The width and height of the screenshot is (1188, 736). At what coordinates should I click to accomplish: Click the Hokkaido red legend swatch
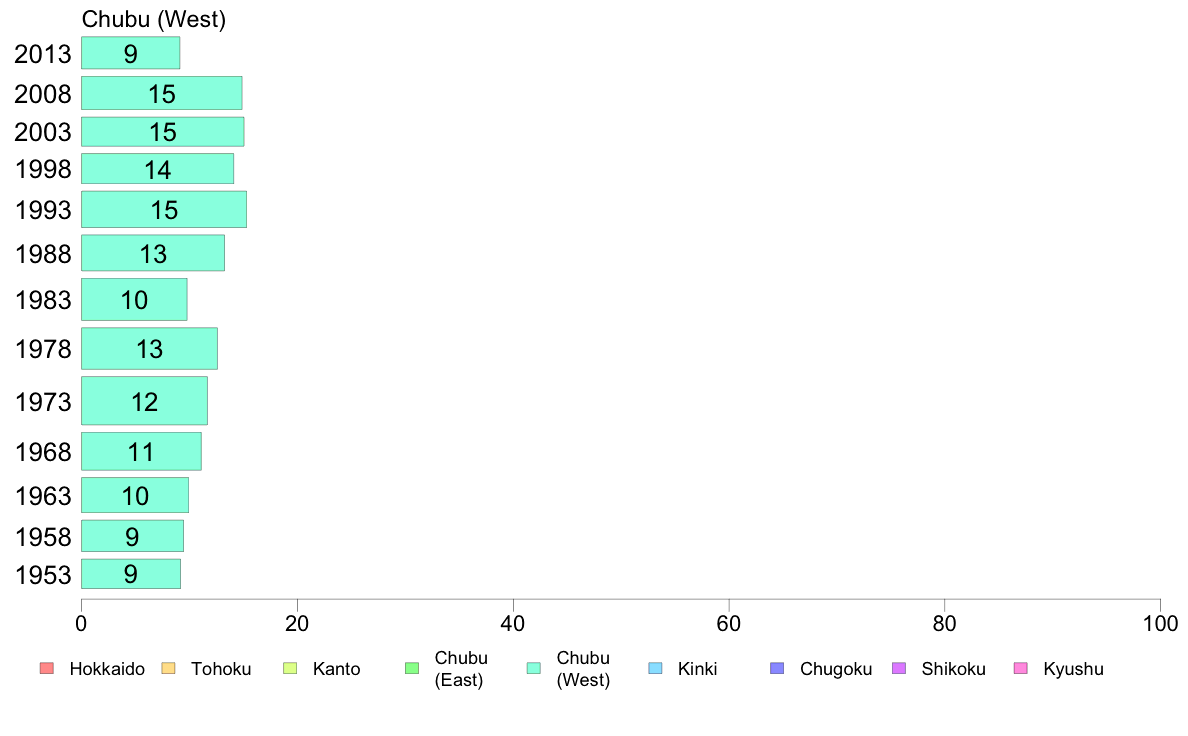click(47, 669)
